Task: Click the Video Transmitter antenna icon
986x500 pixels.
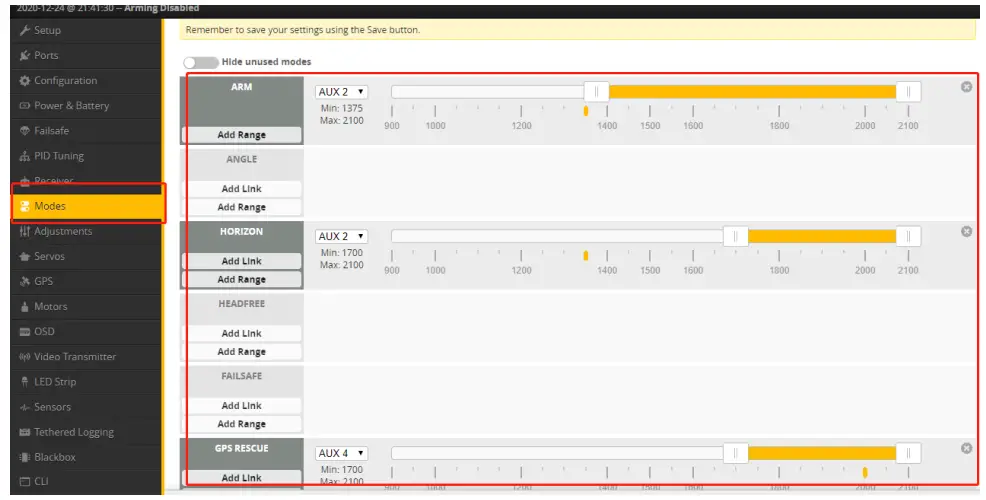Action: coord(25,357)
